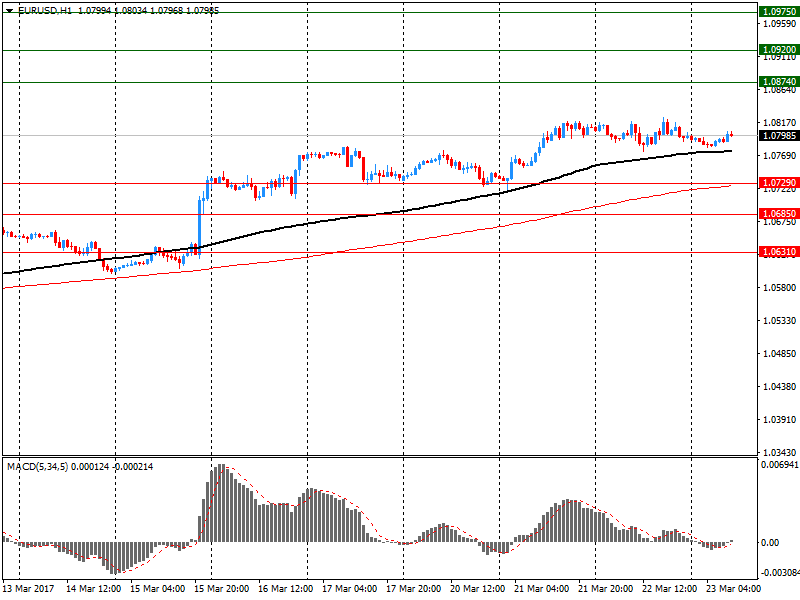
Task: Click the MACD scale value 0.006941
Action: [x=780, y=465]
